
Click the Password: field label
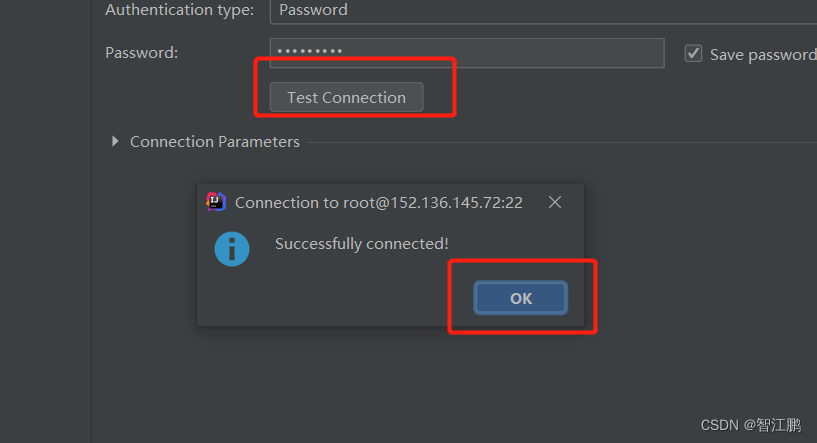coord(142,53)
